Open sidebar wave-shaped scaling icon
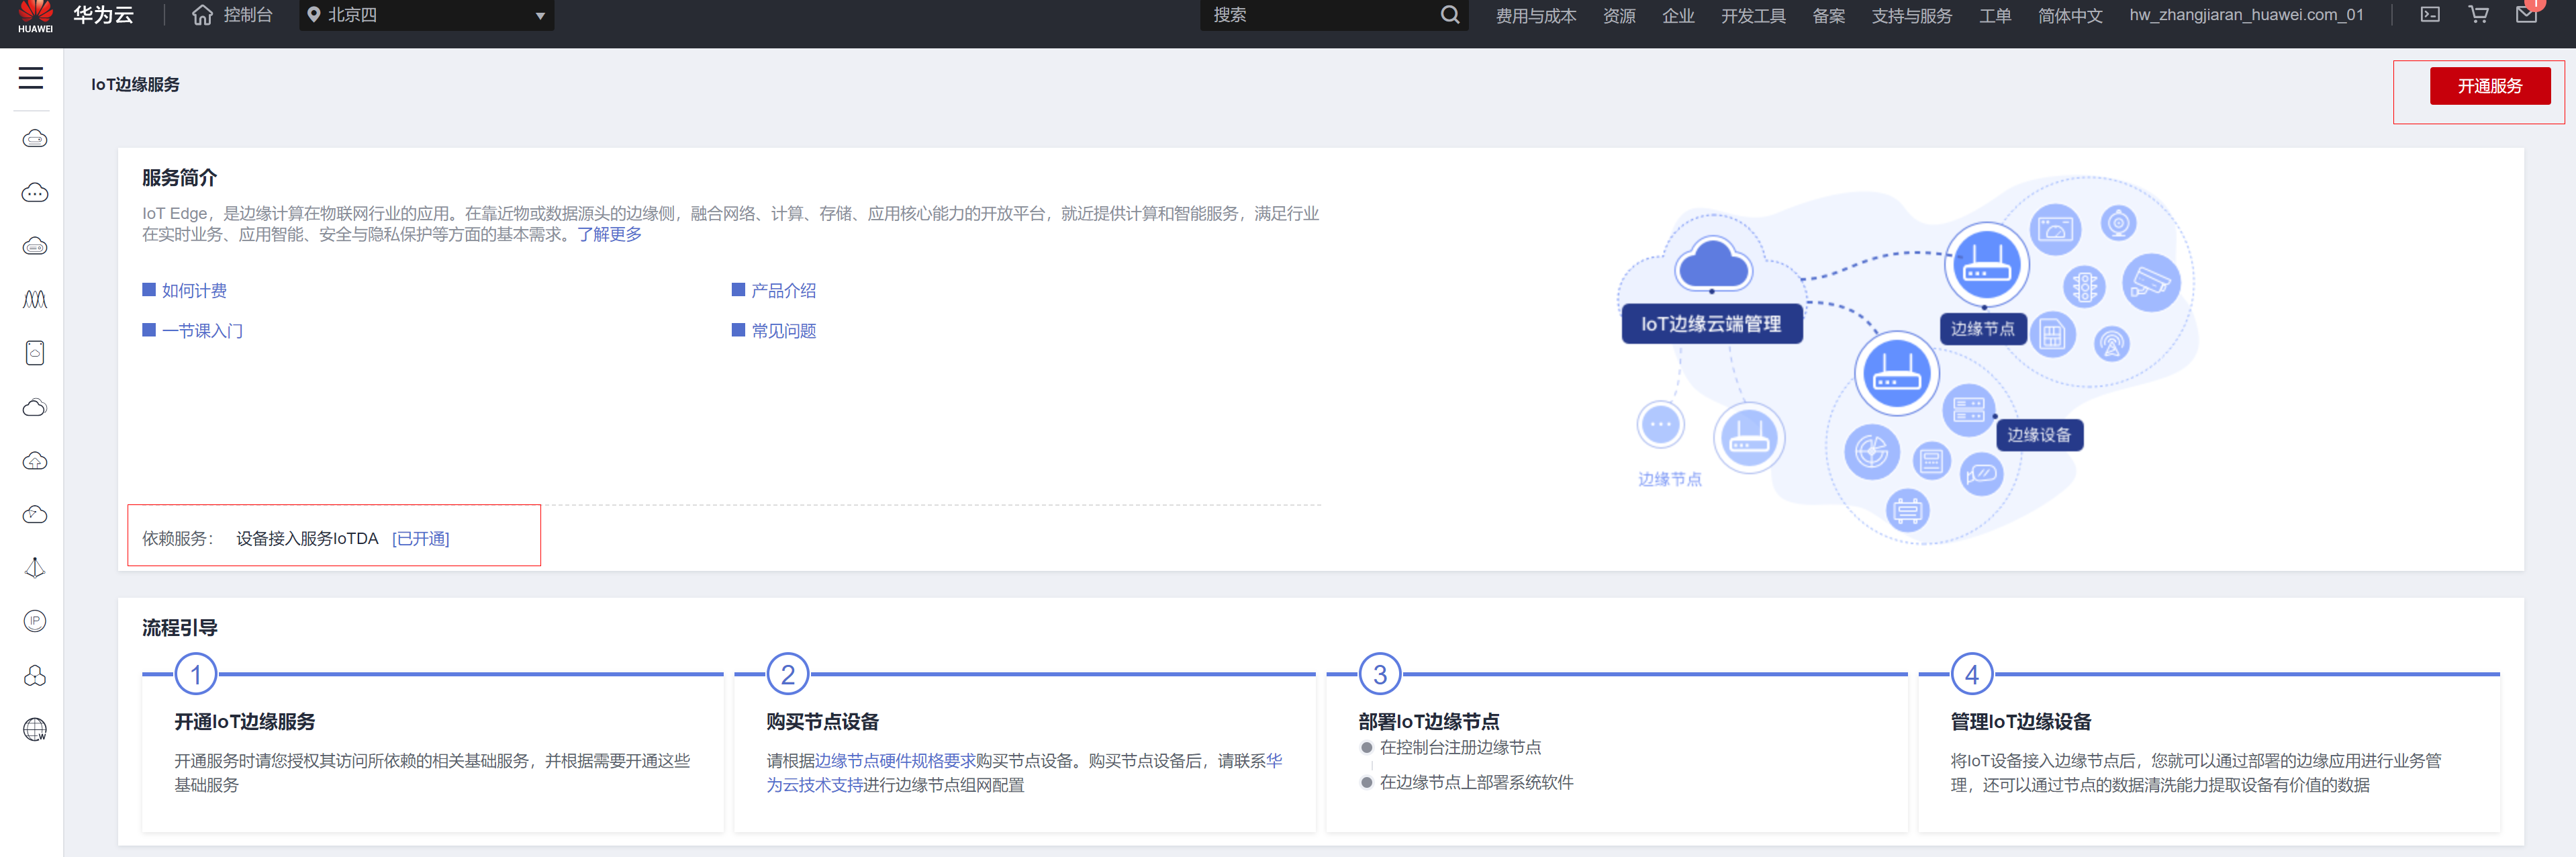 [x=35, y=299]
